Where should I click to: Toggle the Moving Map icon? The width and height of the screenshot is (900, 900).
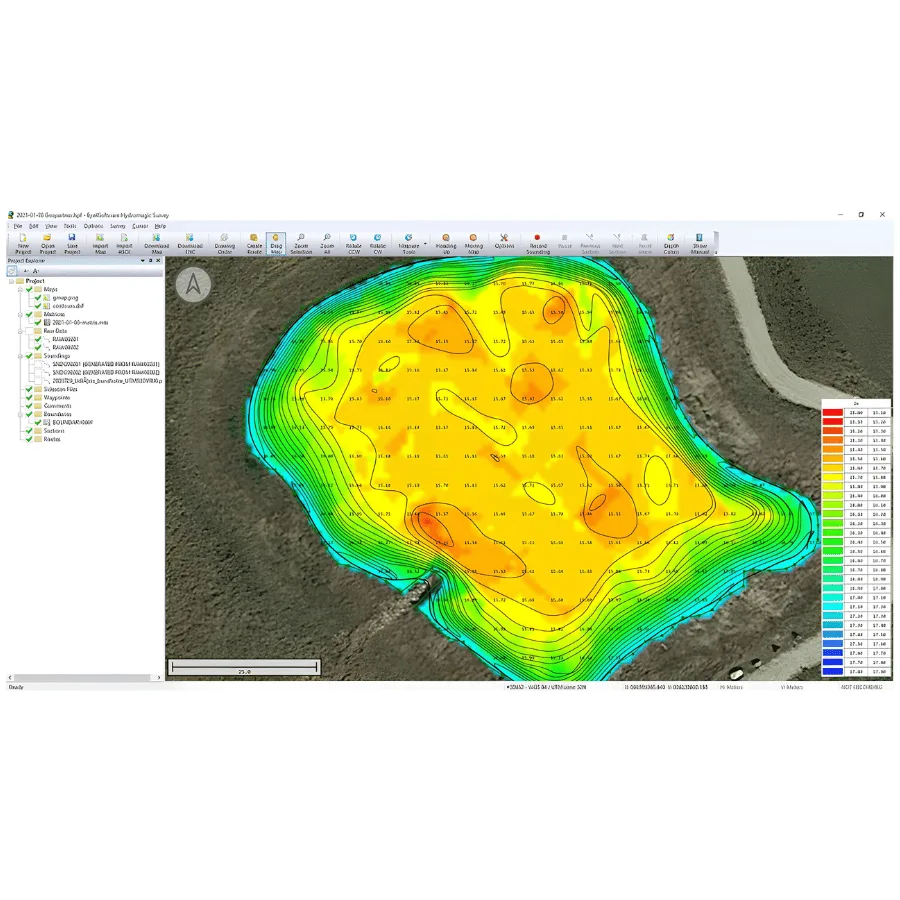click(474, 244)
